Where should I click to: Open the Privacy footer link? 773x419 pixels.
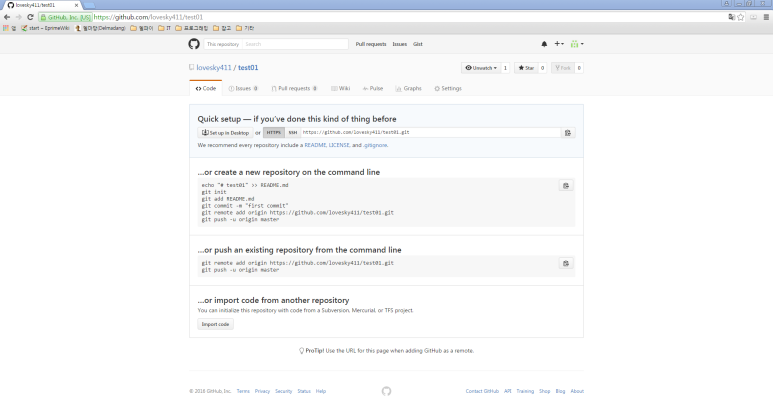[x=262, y=391]
